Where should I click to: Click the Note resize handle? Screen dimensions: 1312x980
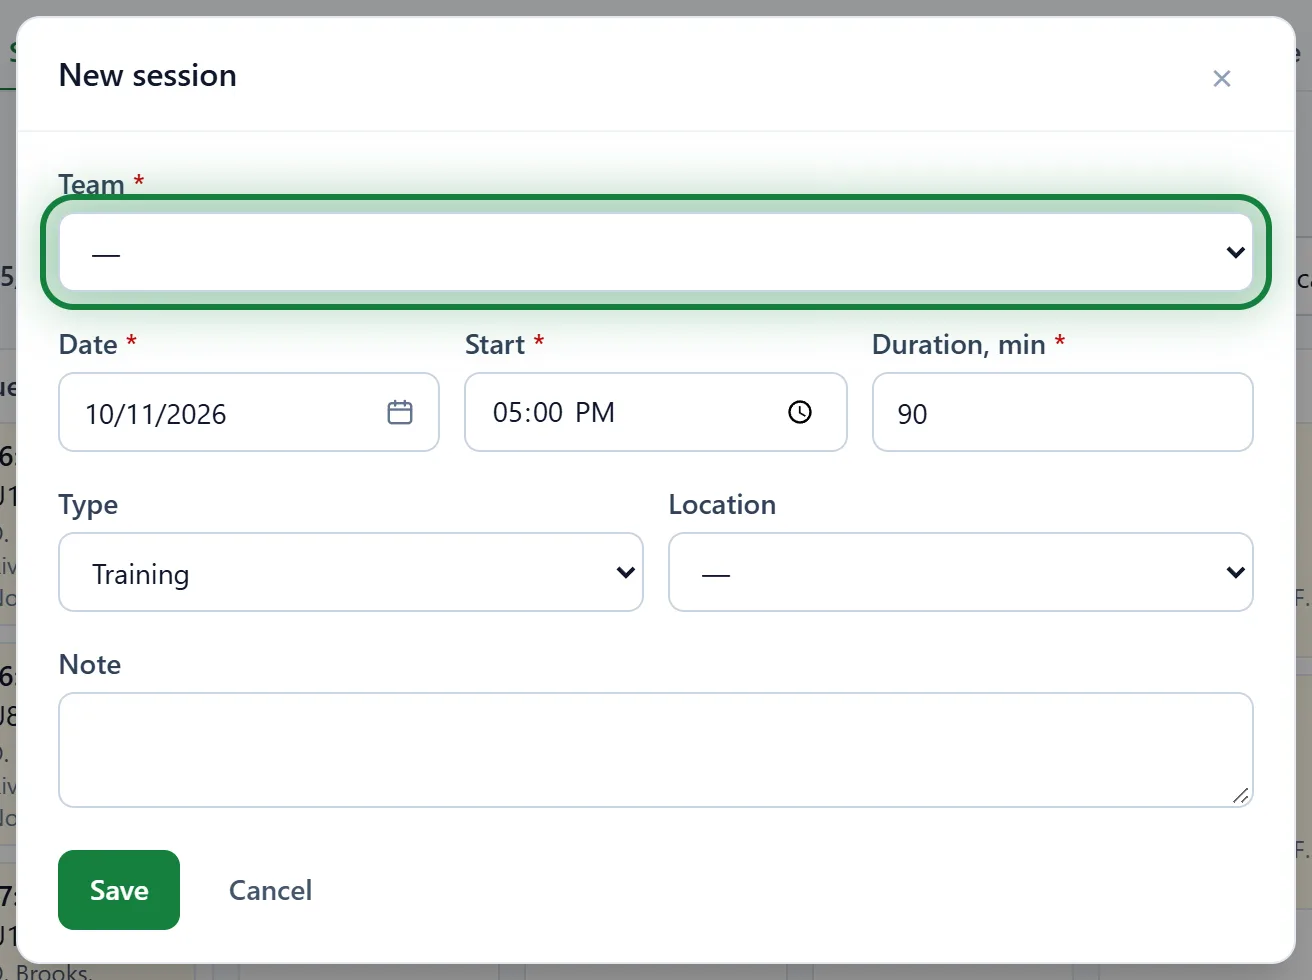[x=1240, y=795]
